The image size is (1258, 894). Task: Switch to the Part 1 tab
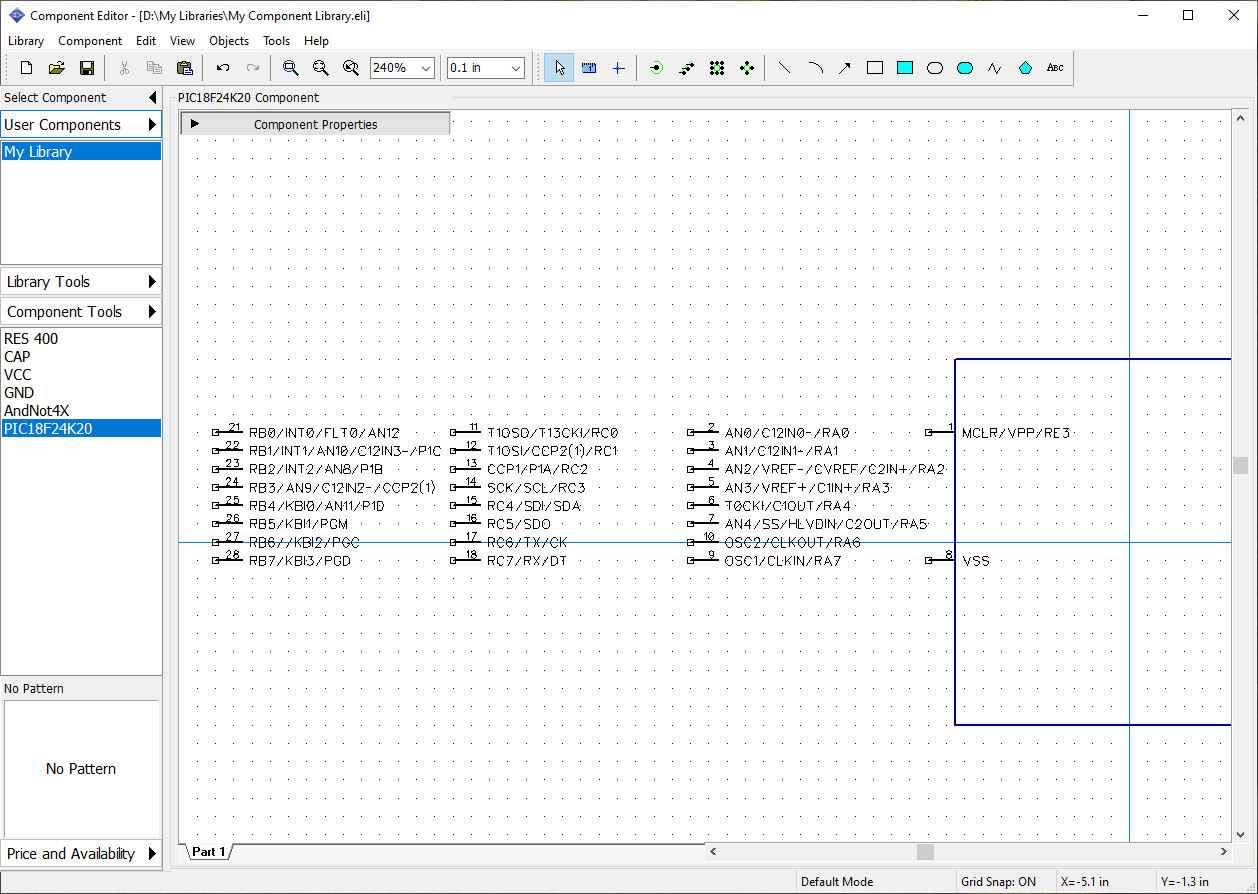pyautogui.click(x=209, y=852)
